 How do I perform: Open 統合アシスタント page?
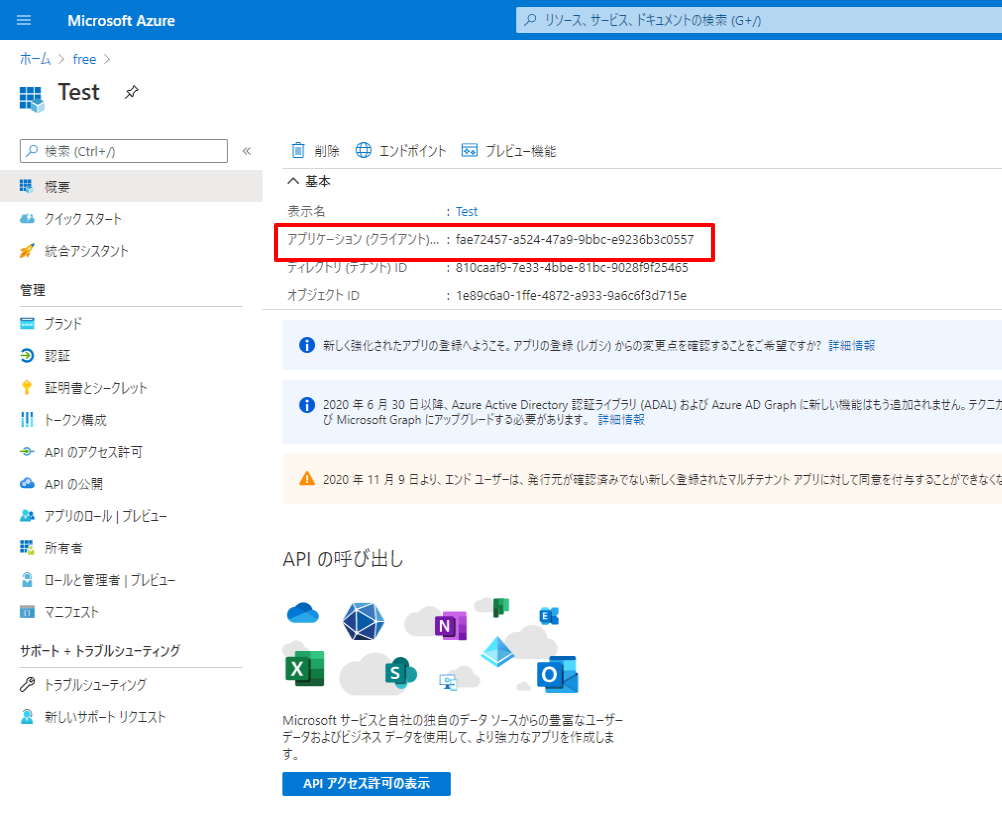pos(86,250)
